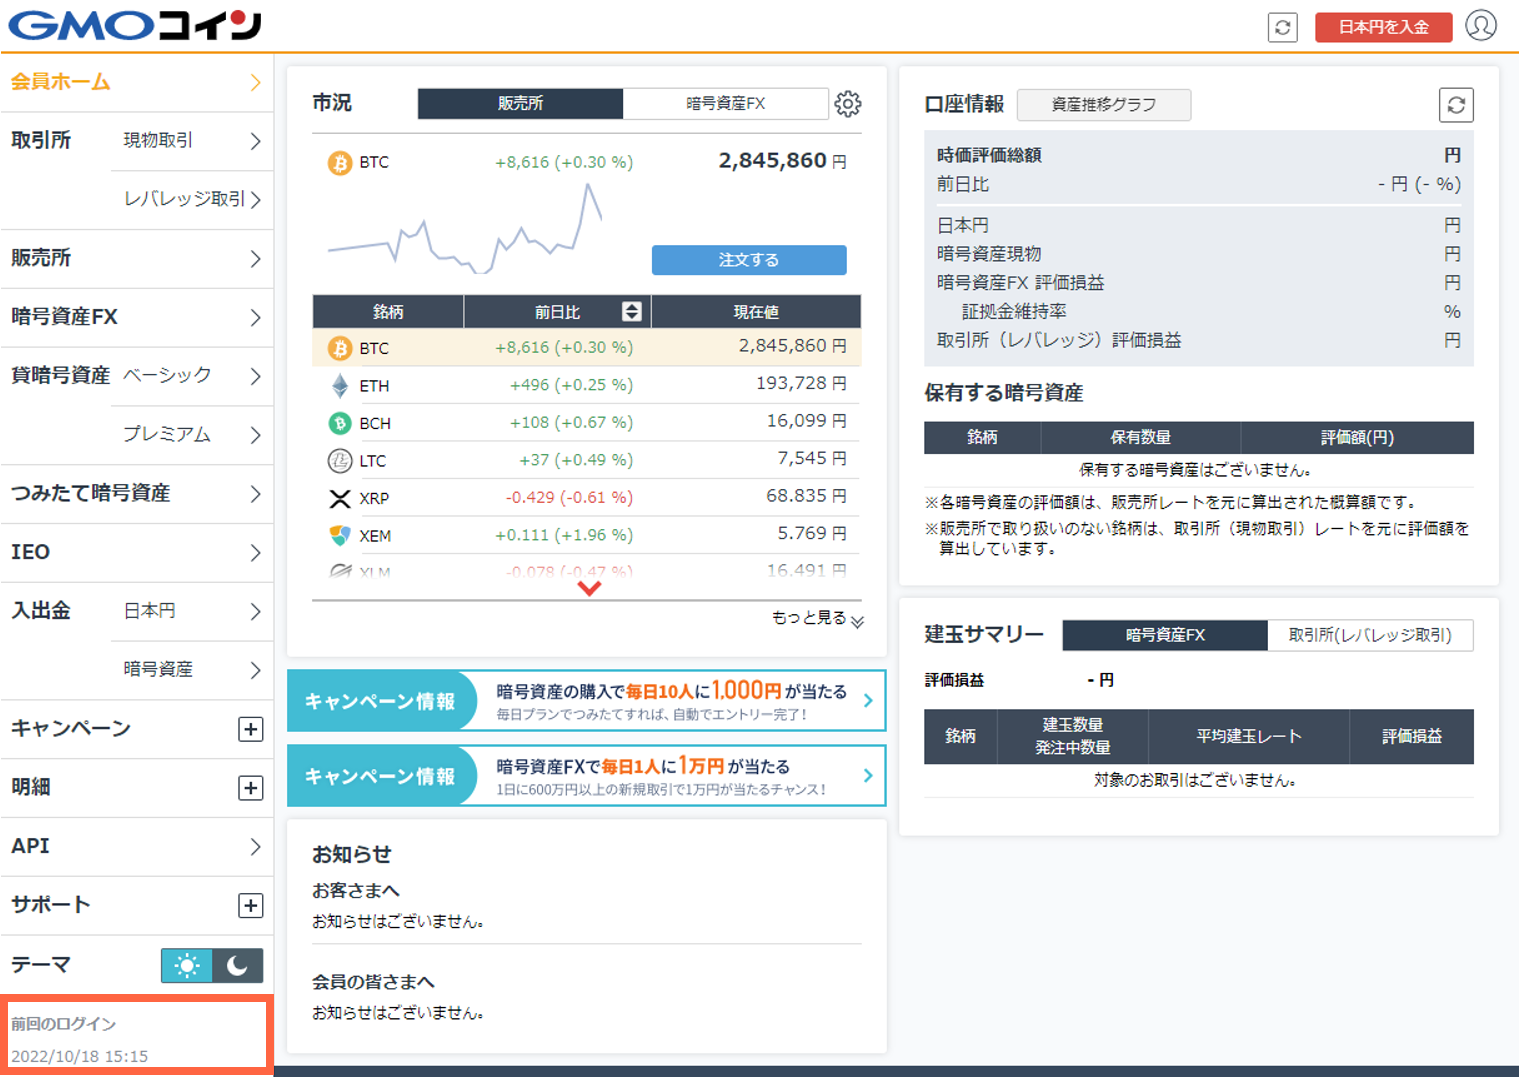Open レバレッジ取引

pyautogui.click(x=192, y=199)
